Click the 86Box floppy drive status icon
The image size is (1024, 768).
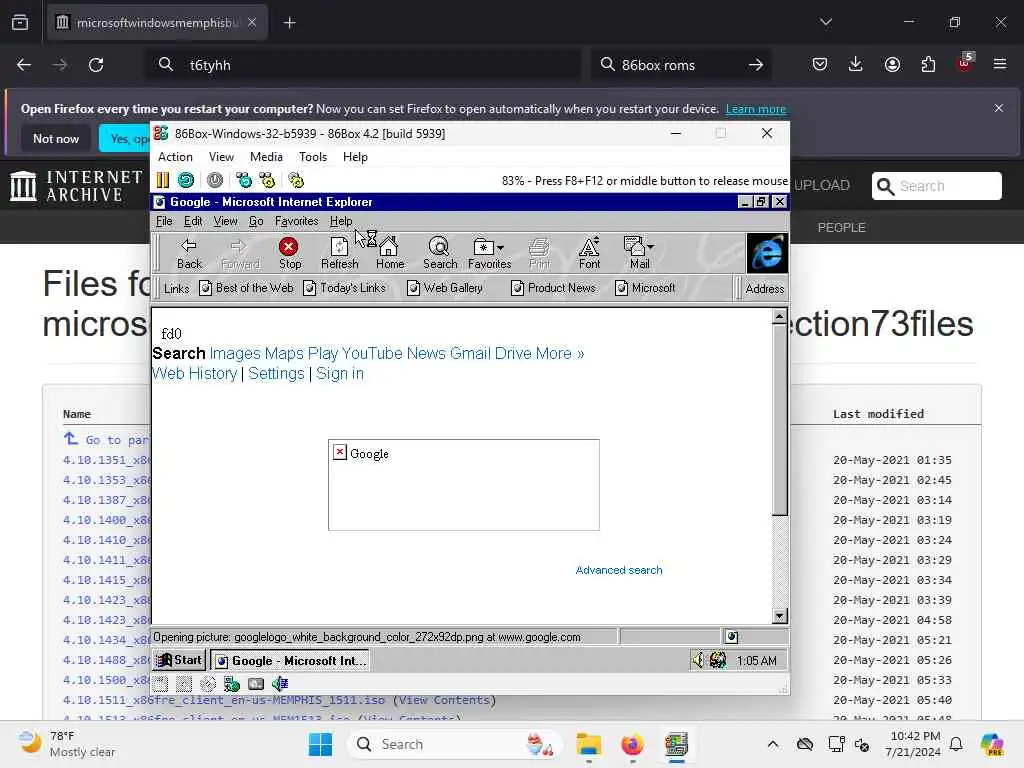tap(161, 684)
